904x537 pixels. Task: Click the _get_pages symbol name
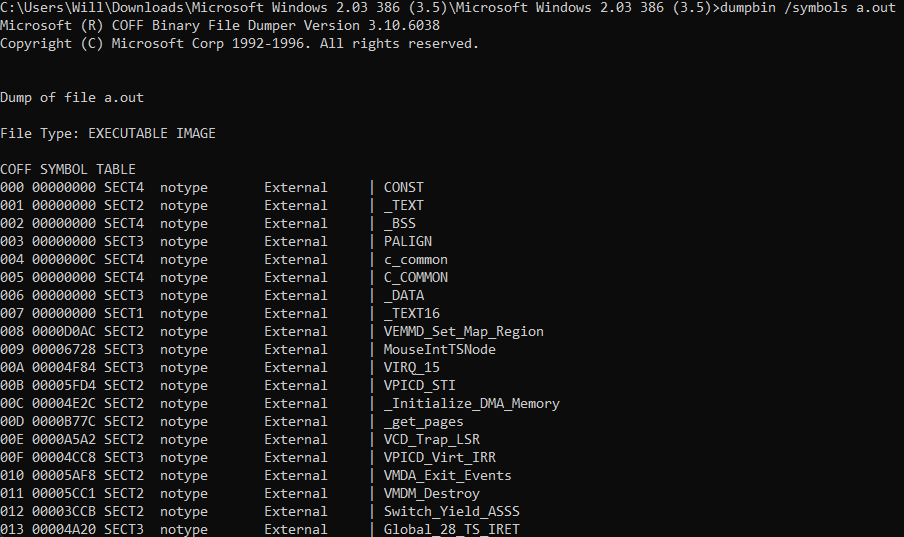click(423, 421)
